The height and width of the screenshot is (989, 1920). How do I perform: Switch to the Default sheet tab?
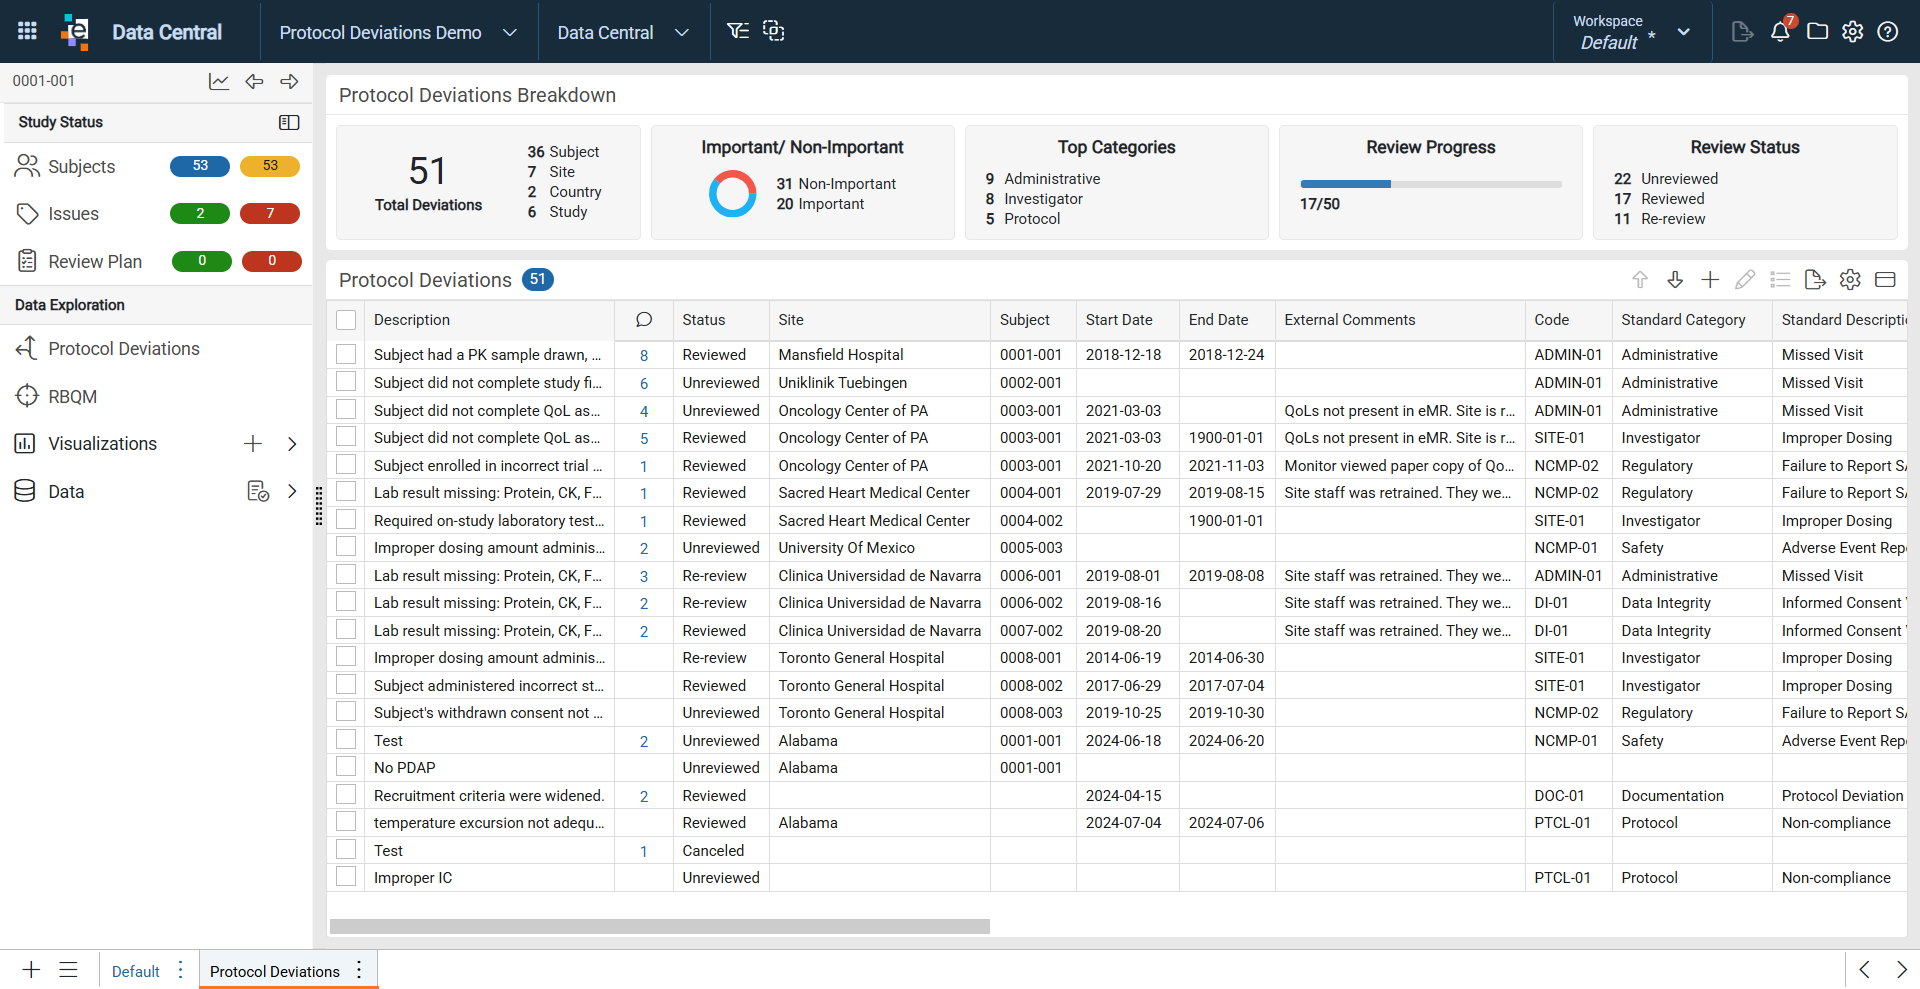click(136, 971)
